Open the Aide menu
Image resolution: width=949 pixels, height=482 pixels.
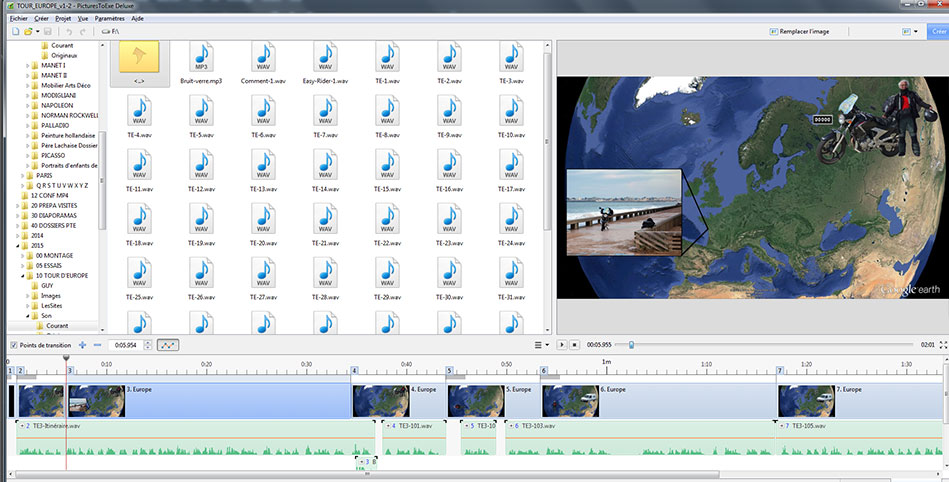pyautogui.click(x=137, y=18)
